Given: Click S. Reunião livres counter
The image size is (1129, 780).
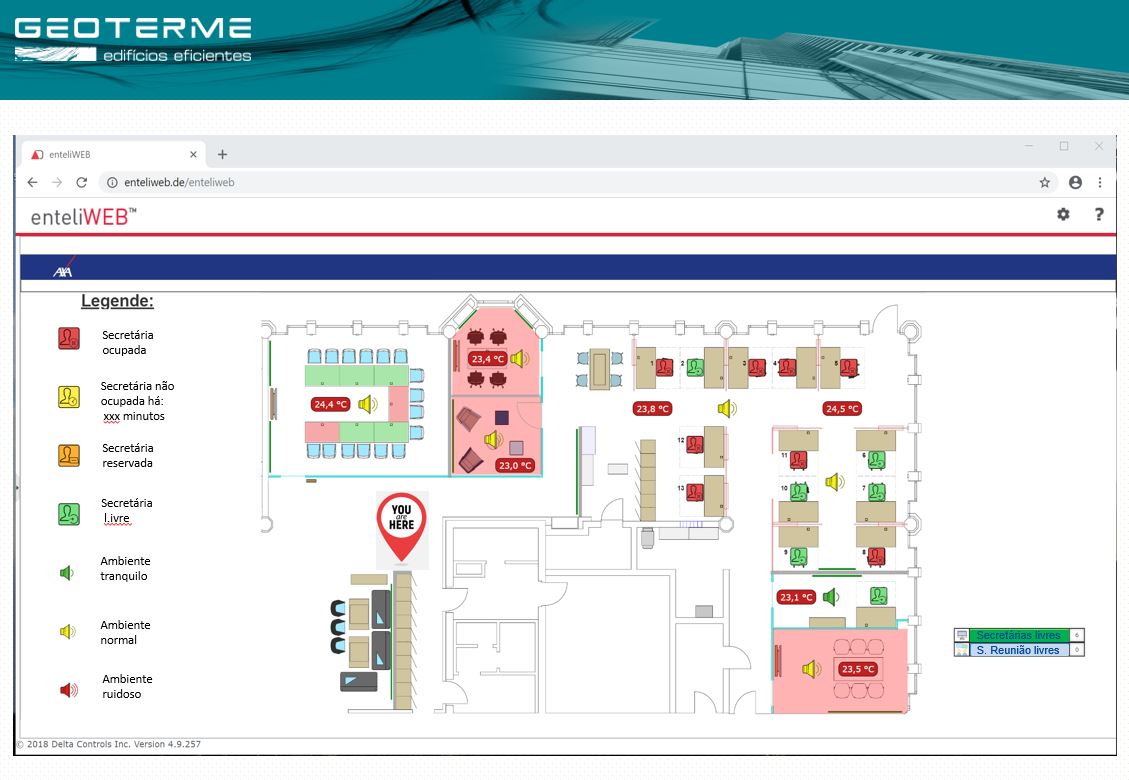Looking at the screenshot, I should coord(1019,650).
